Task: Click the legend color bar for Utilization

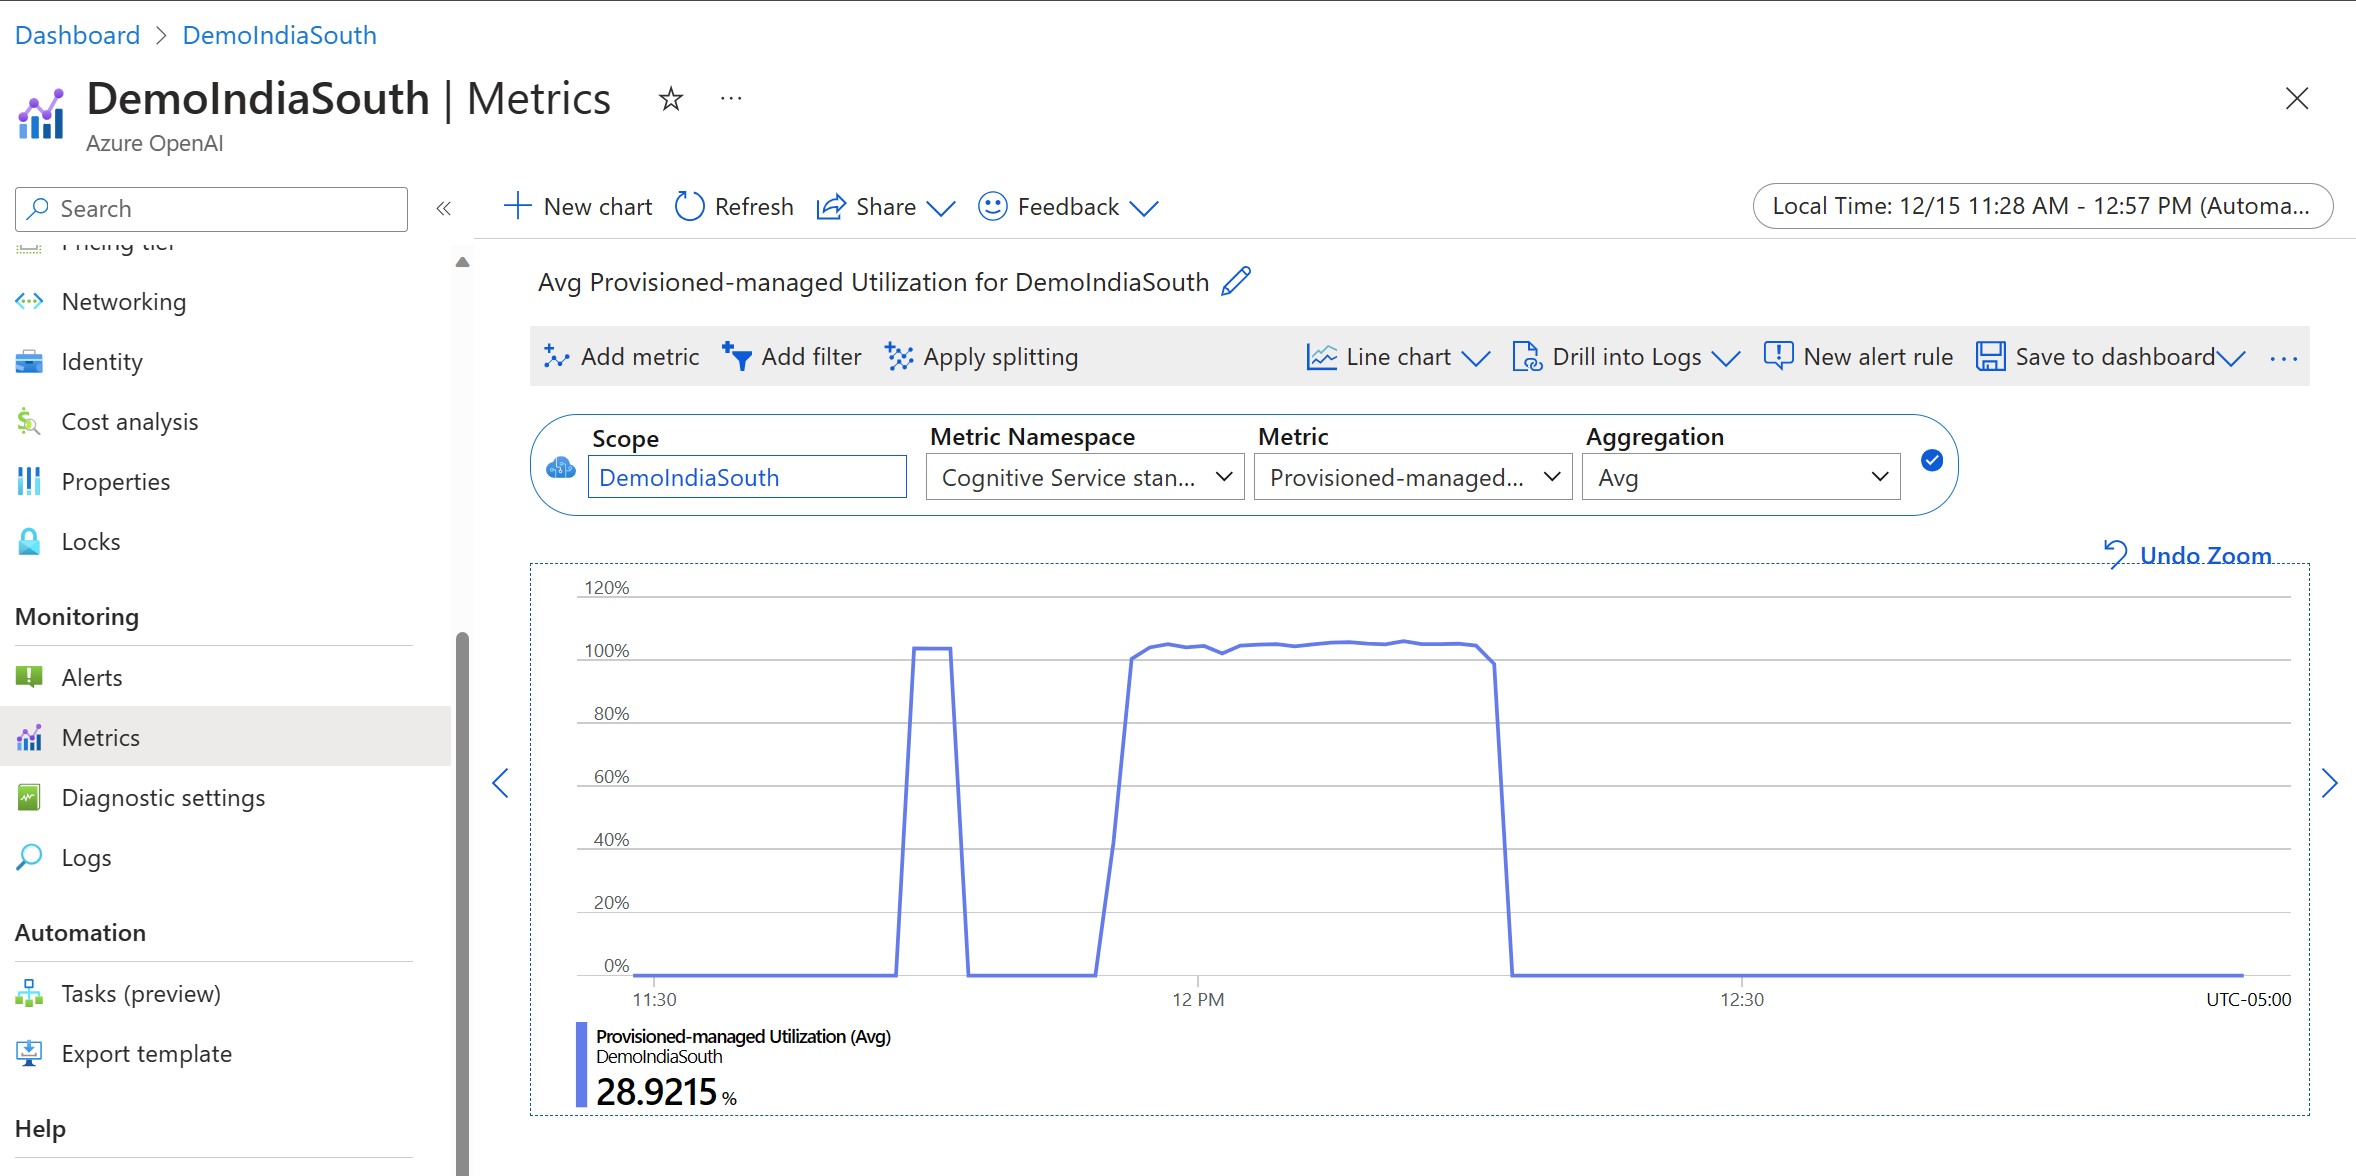Action: pyautogui.click(x=581, y=1064)
